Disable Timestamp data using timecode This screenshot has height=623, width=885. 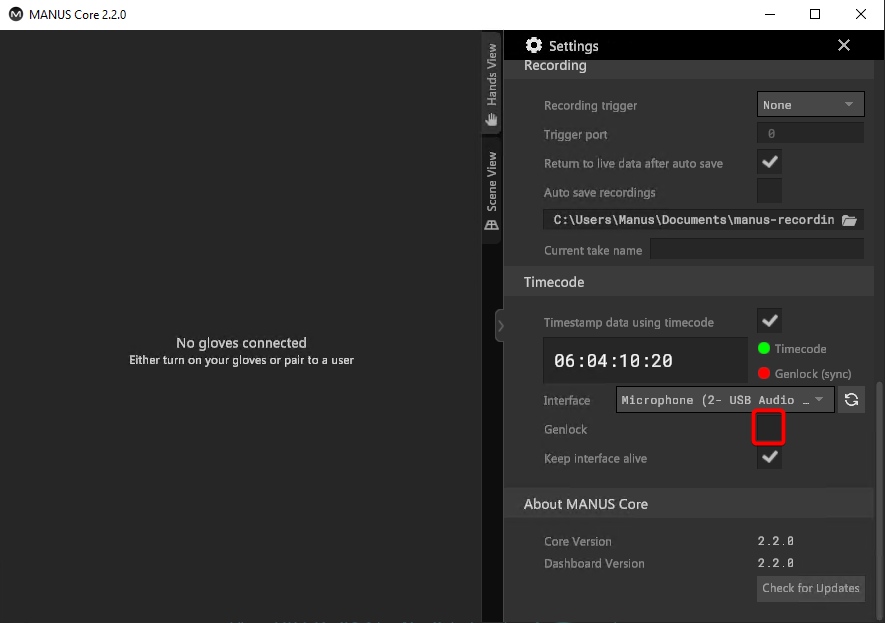pos(769,322)
